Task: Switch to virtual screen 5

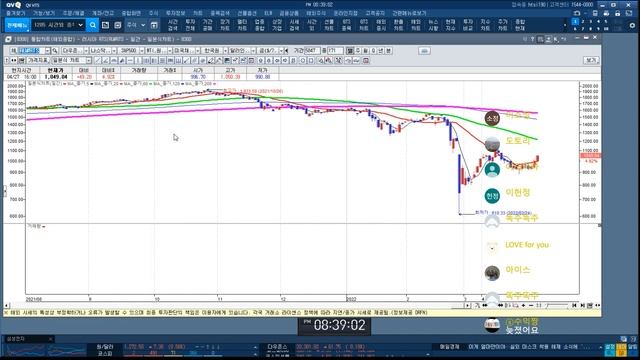Action: 606,22
